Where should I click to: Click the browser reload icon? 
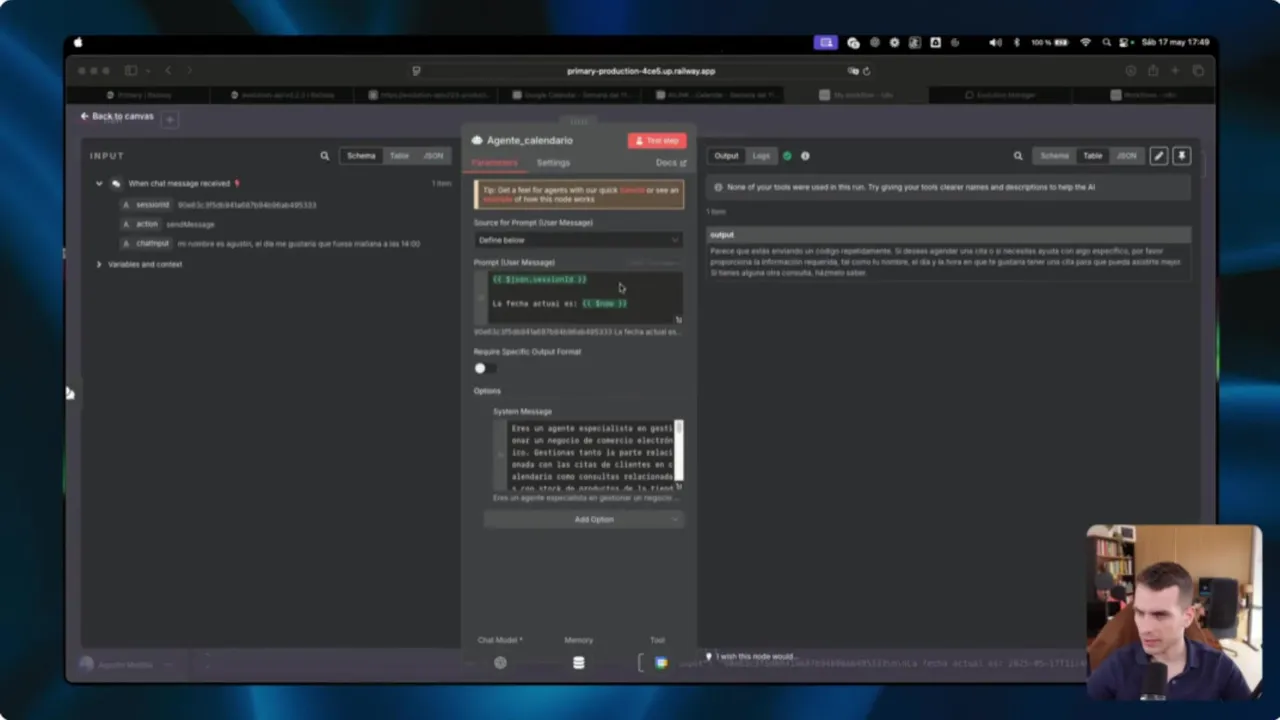[866, 71]
